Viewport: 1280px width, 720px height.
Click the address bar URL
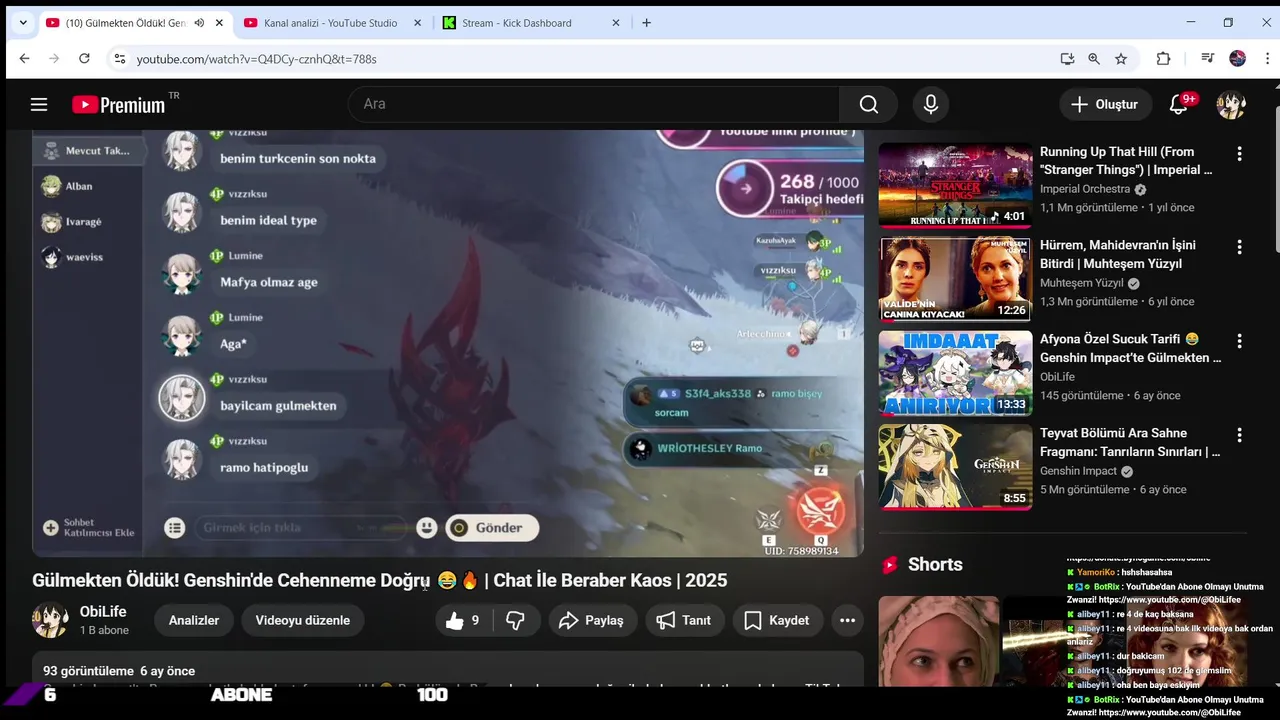tap(257, 59)
